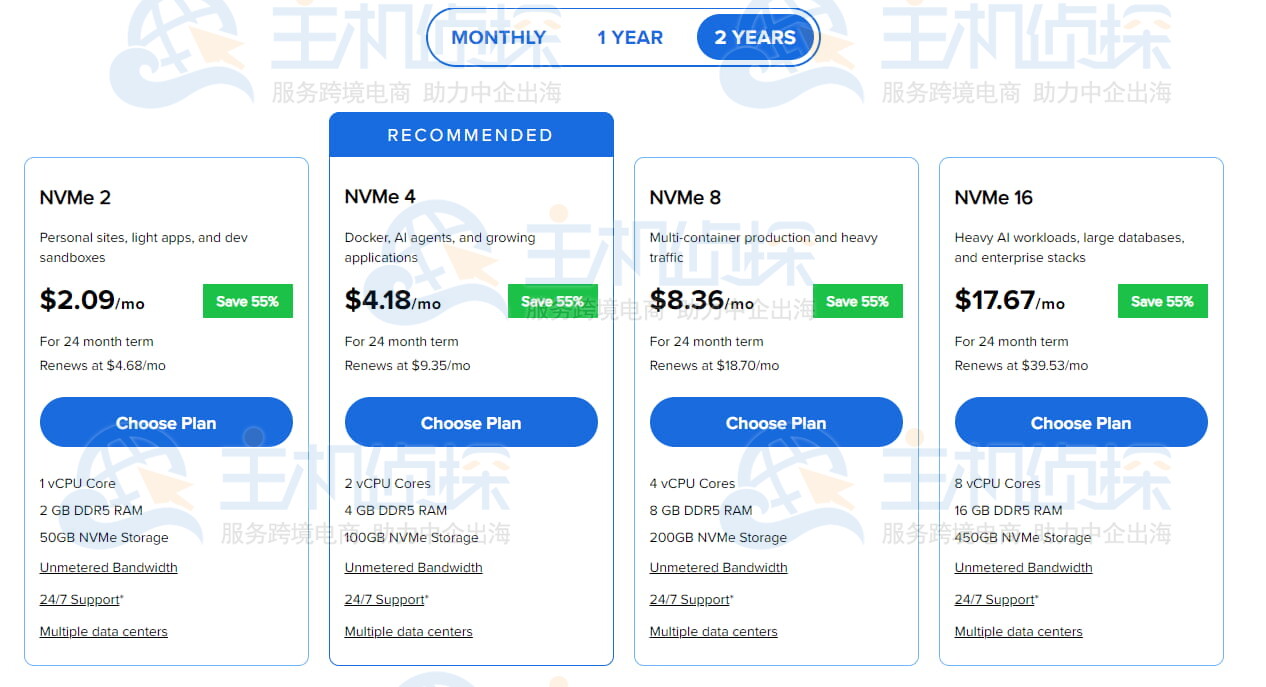The image size is (1266, 687).
Task: Select the 1 YEAR billing tab
Action: [630, 37]
